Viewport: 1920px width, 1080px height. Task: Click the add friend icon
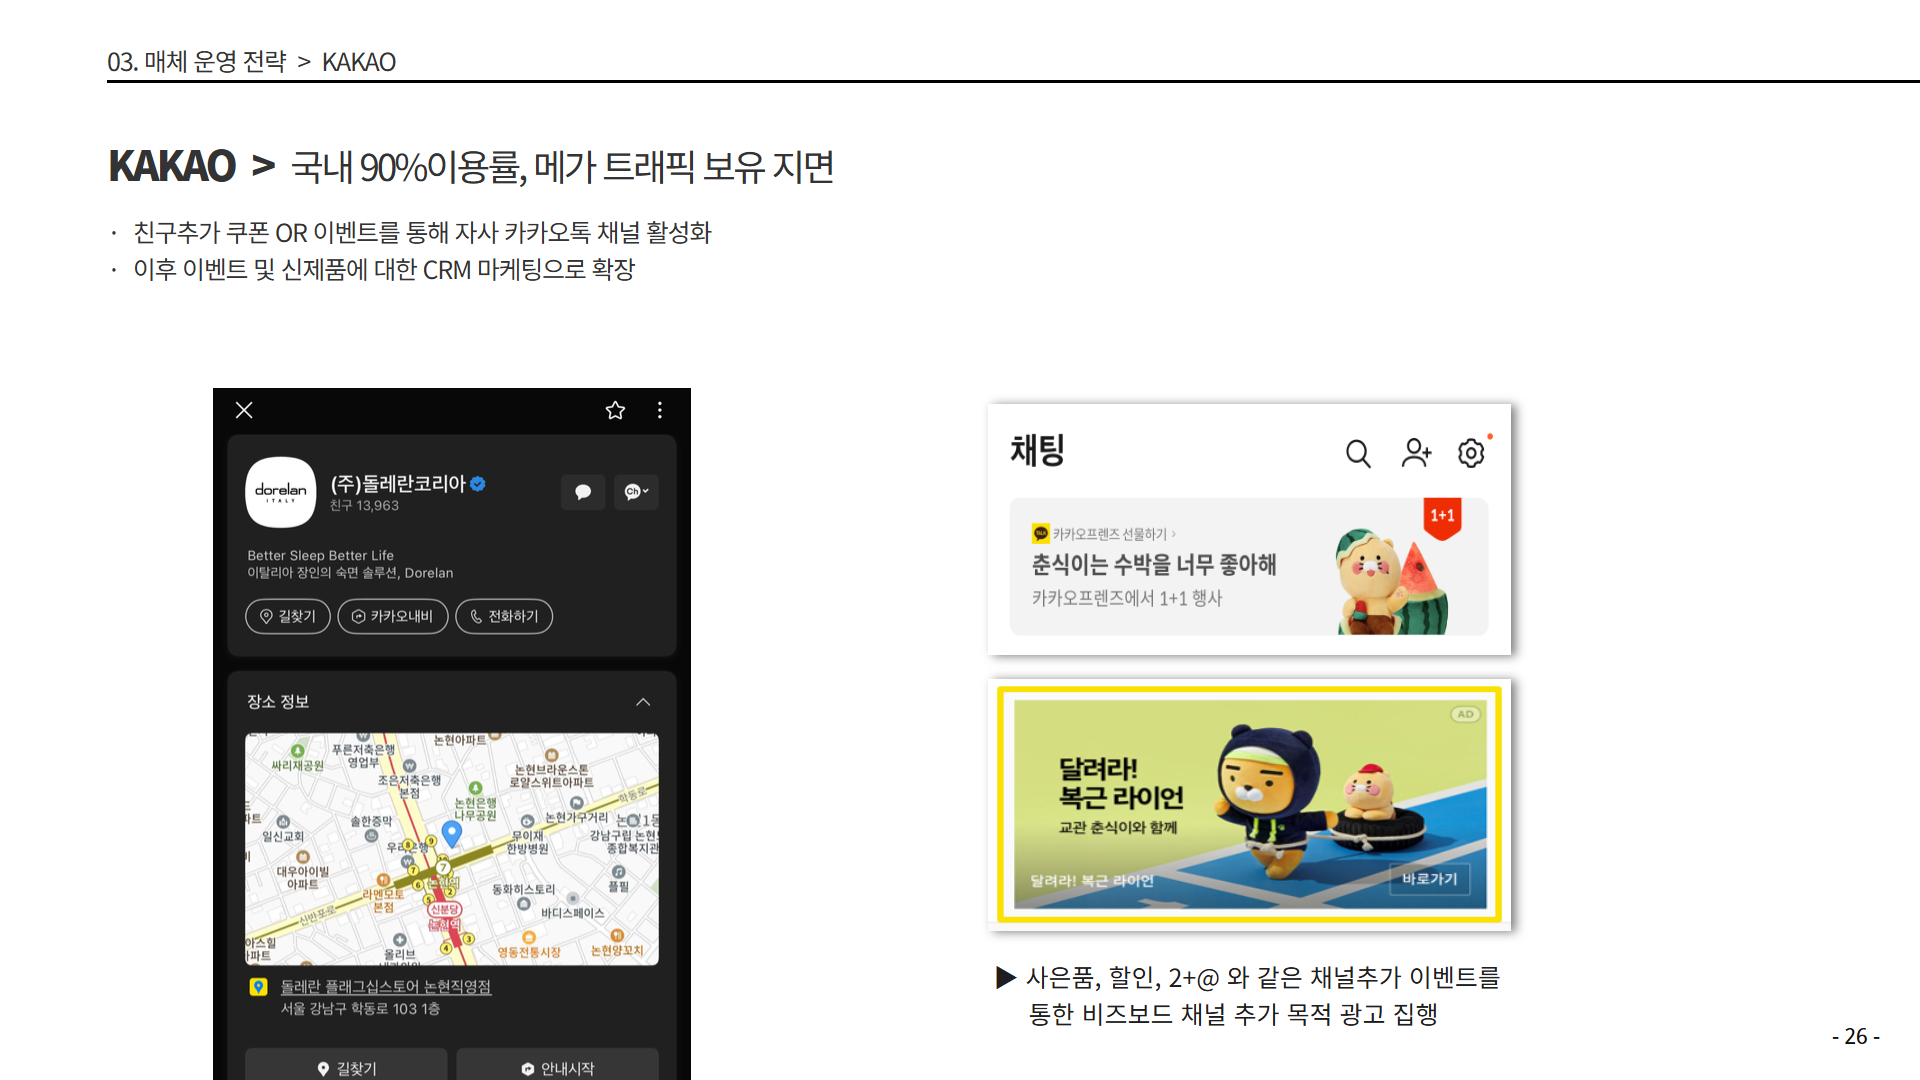[x=1415, y=453]
